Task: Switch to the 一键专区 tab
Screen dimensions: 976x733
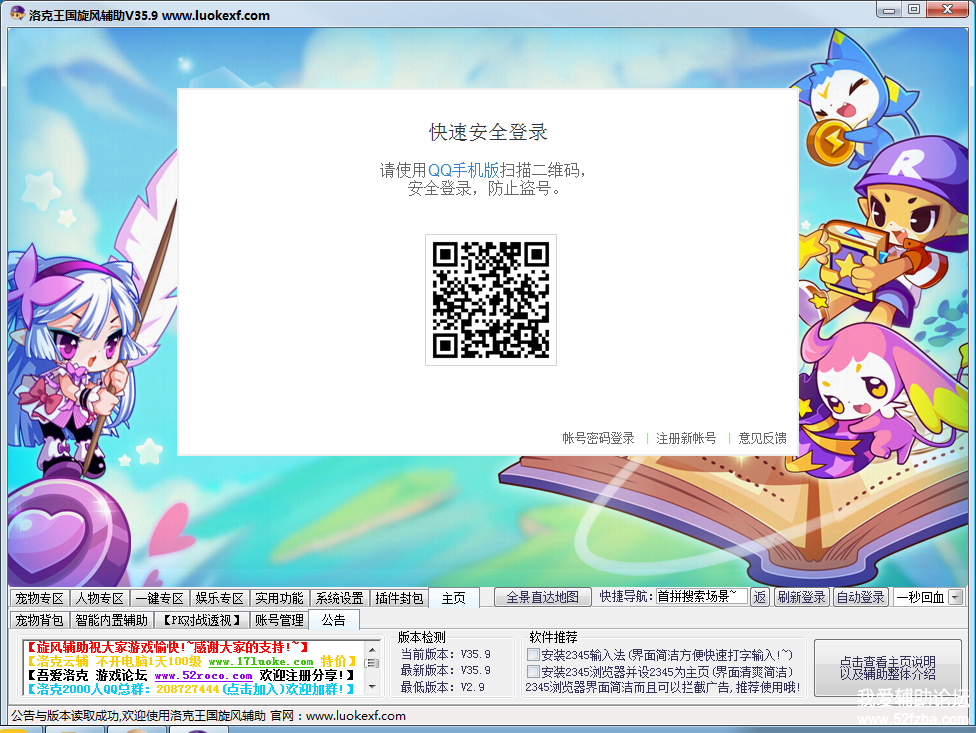Action: 160,598
